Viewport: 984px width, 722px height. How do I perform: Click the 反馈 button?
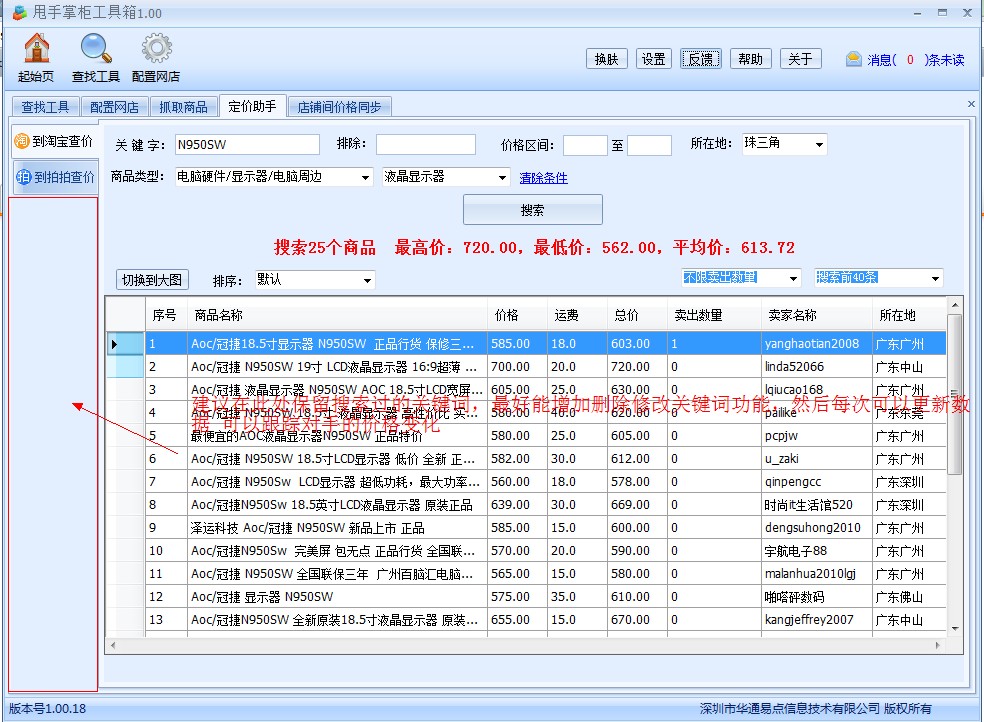click(701, 59)
